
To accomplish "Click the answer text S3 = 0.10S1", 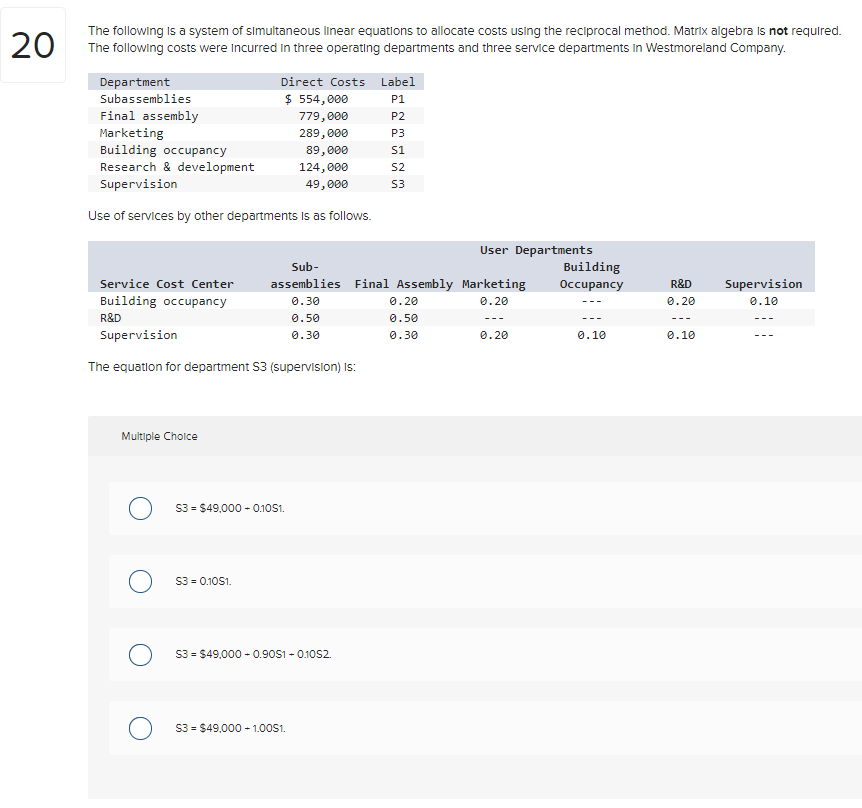I will coord(203,581).
